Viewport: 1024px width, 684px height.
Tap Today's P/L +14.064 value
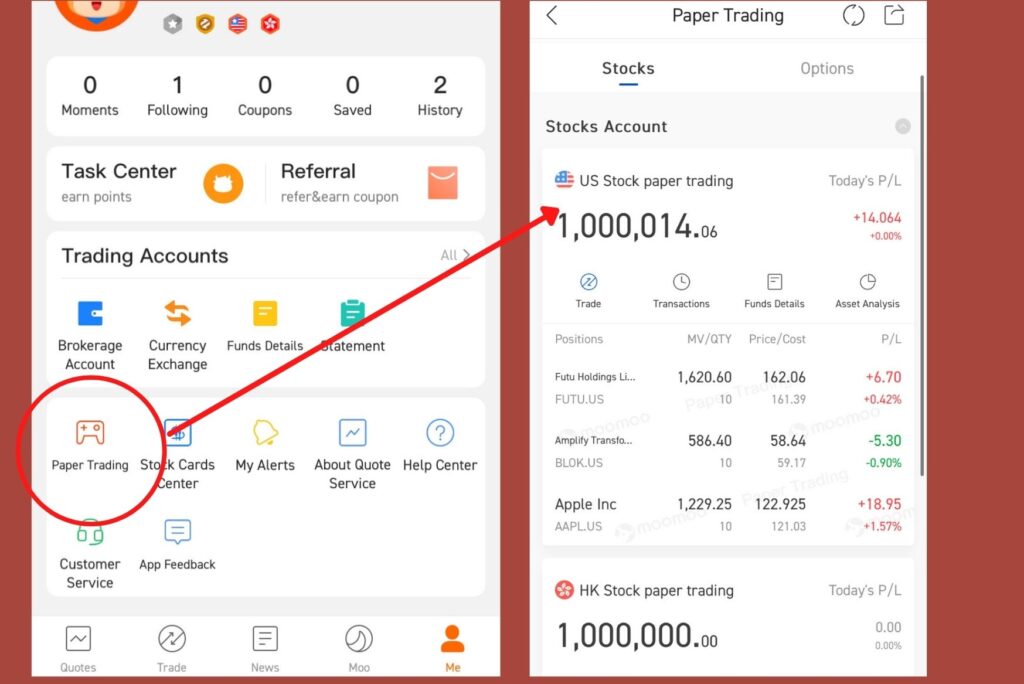coord(877,218)
